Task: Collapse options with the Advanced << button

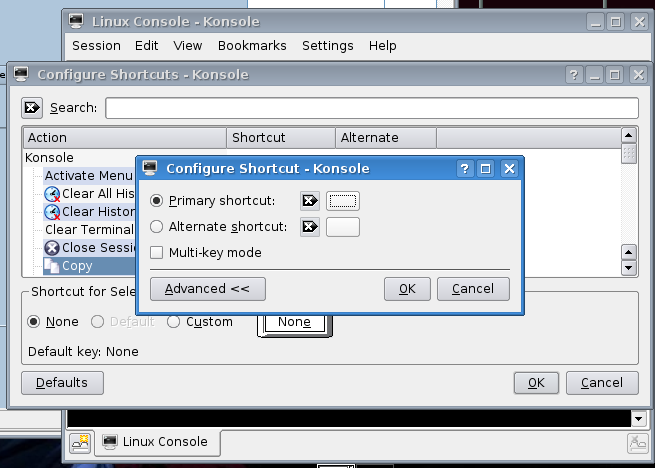Action: (x=208, y=289)
